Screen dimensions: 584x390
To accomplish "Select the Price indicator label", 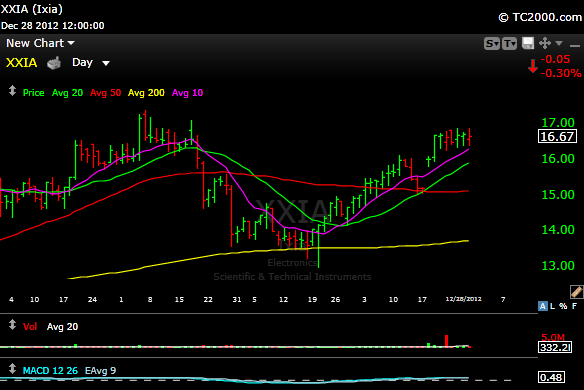I will click(34, 93).
